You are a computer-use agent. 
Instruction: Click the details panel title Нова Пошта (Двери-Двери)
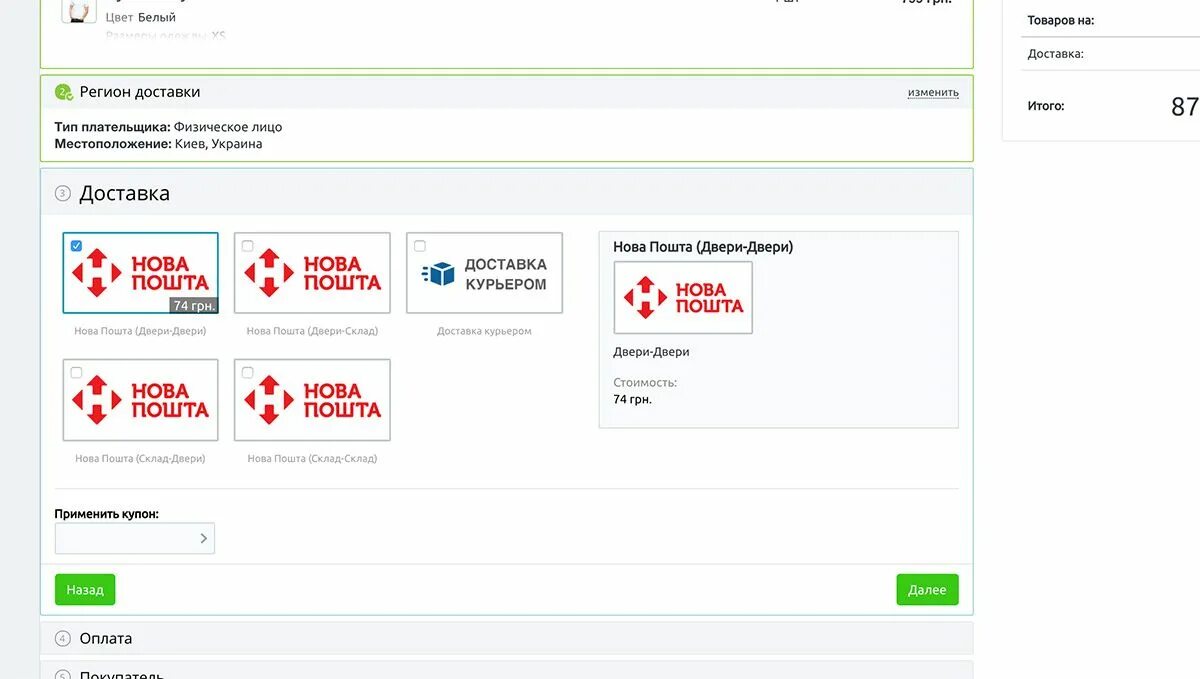pos(703,247)
